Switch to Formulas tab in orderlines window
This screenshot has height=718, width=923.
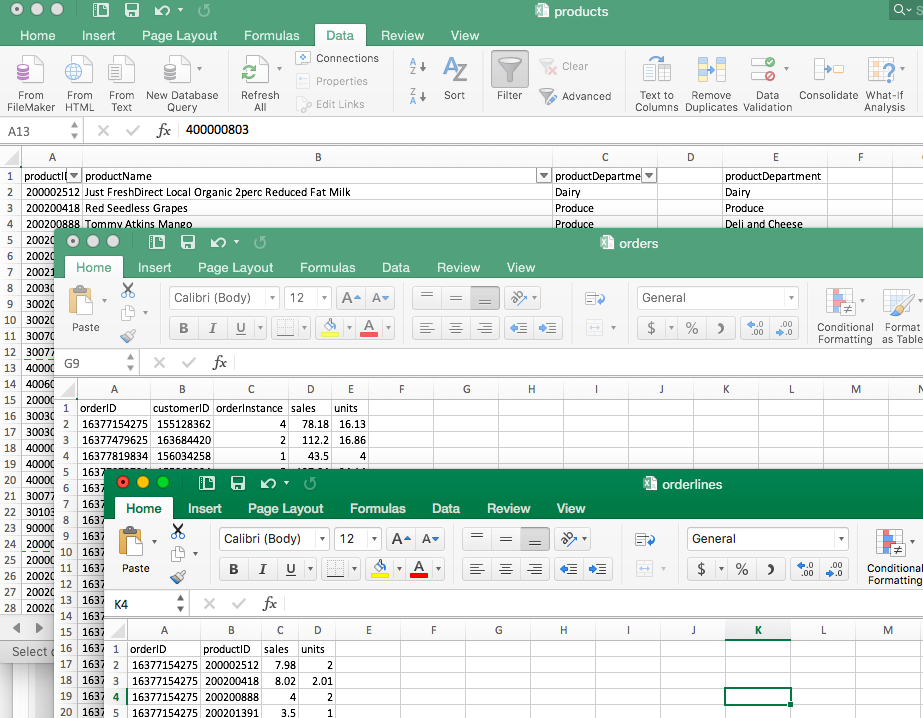(x=378, y=508)
